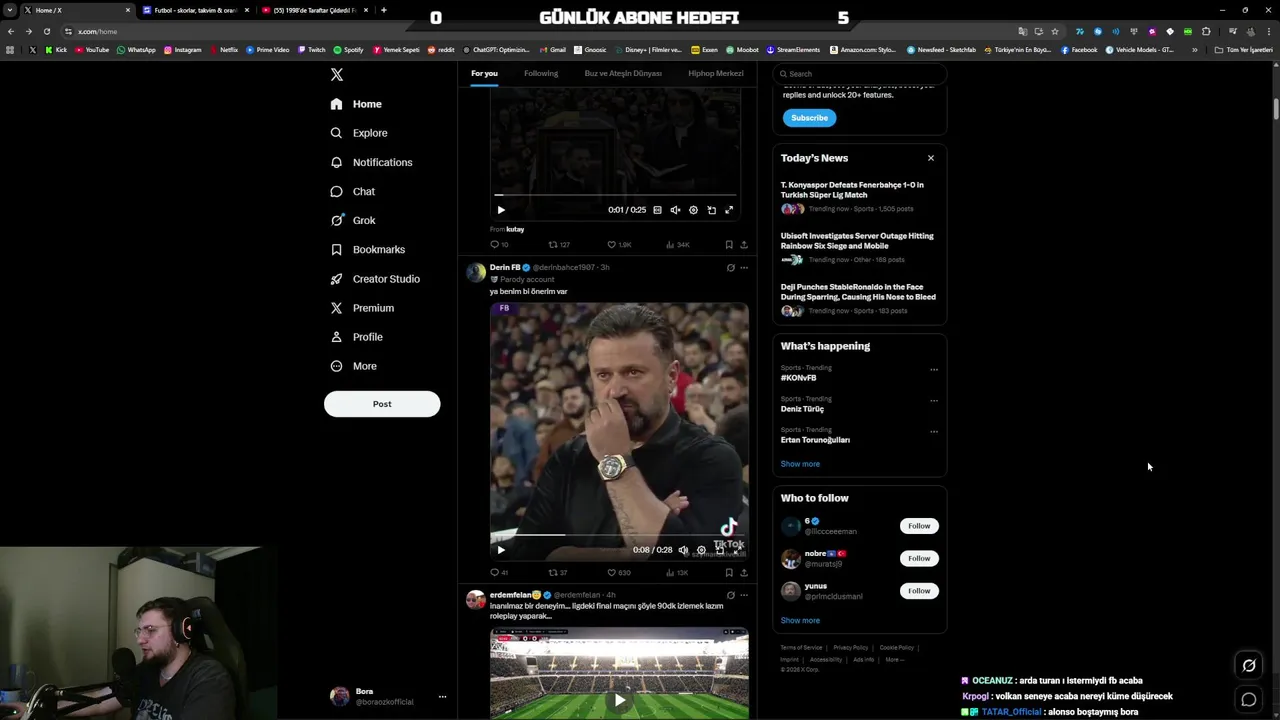The image size is (1280, 720).
Task: Share the kutay video post
Action: (x=743, y=245)
